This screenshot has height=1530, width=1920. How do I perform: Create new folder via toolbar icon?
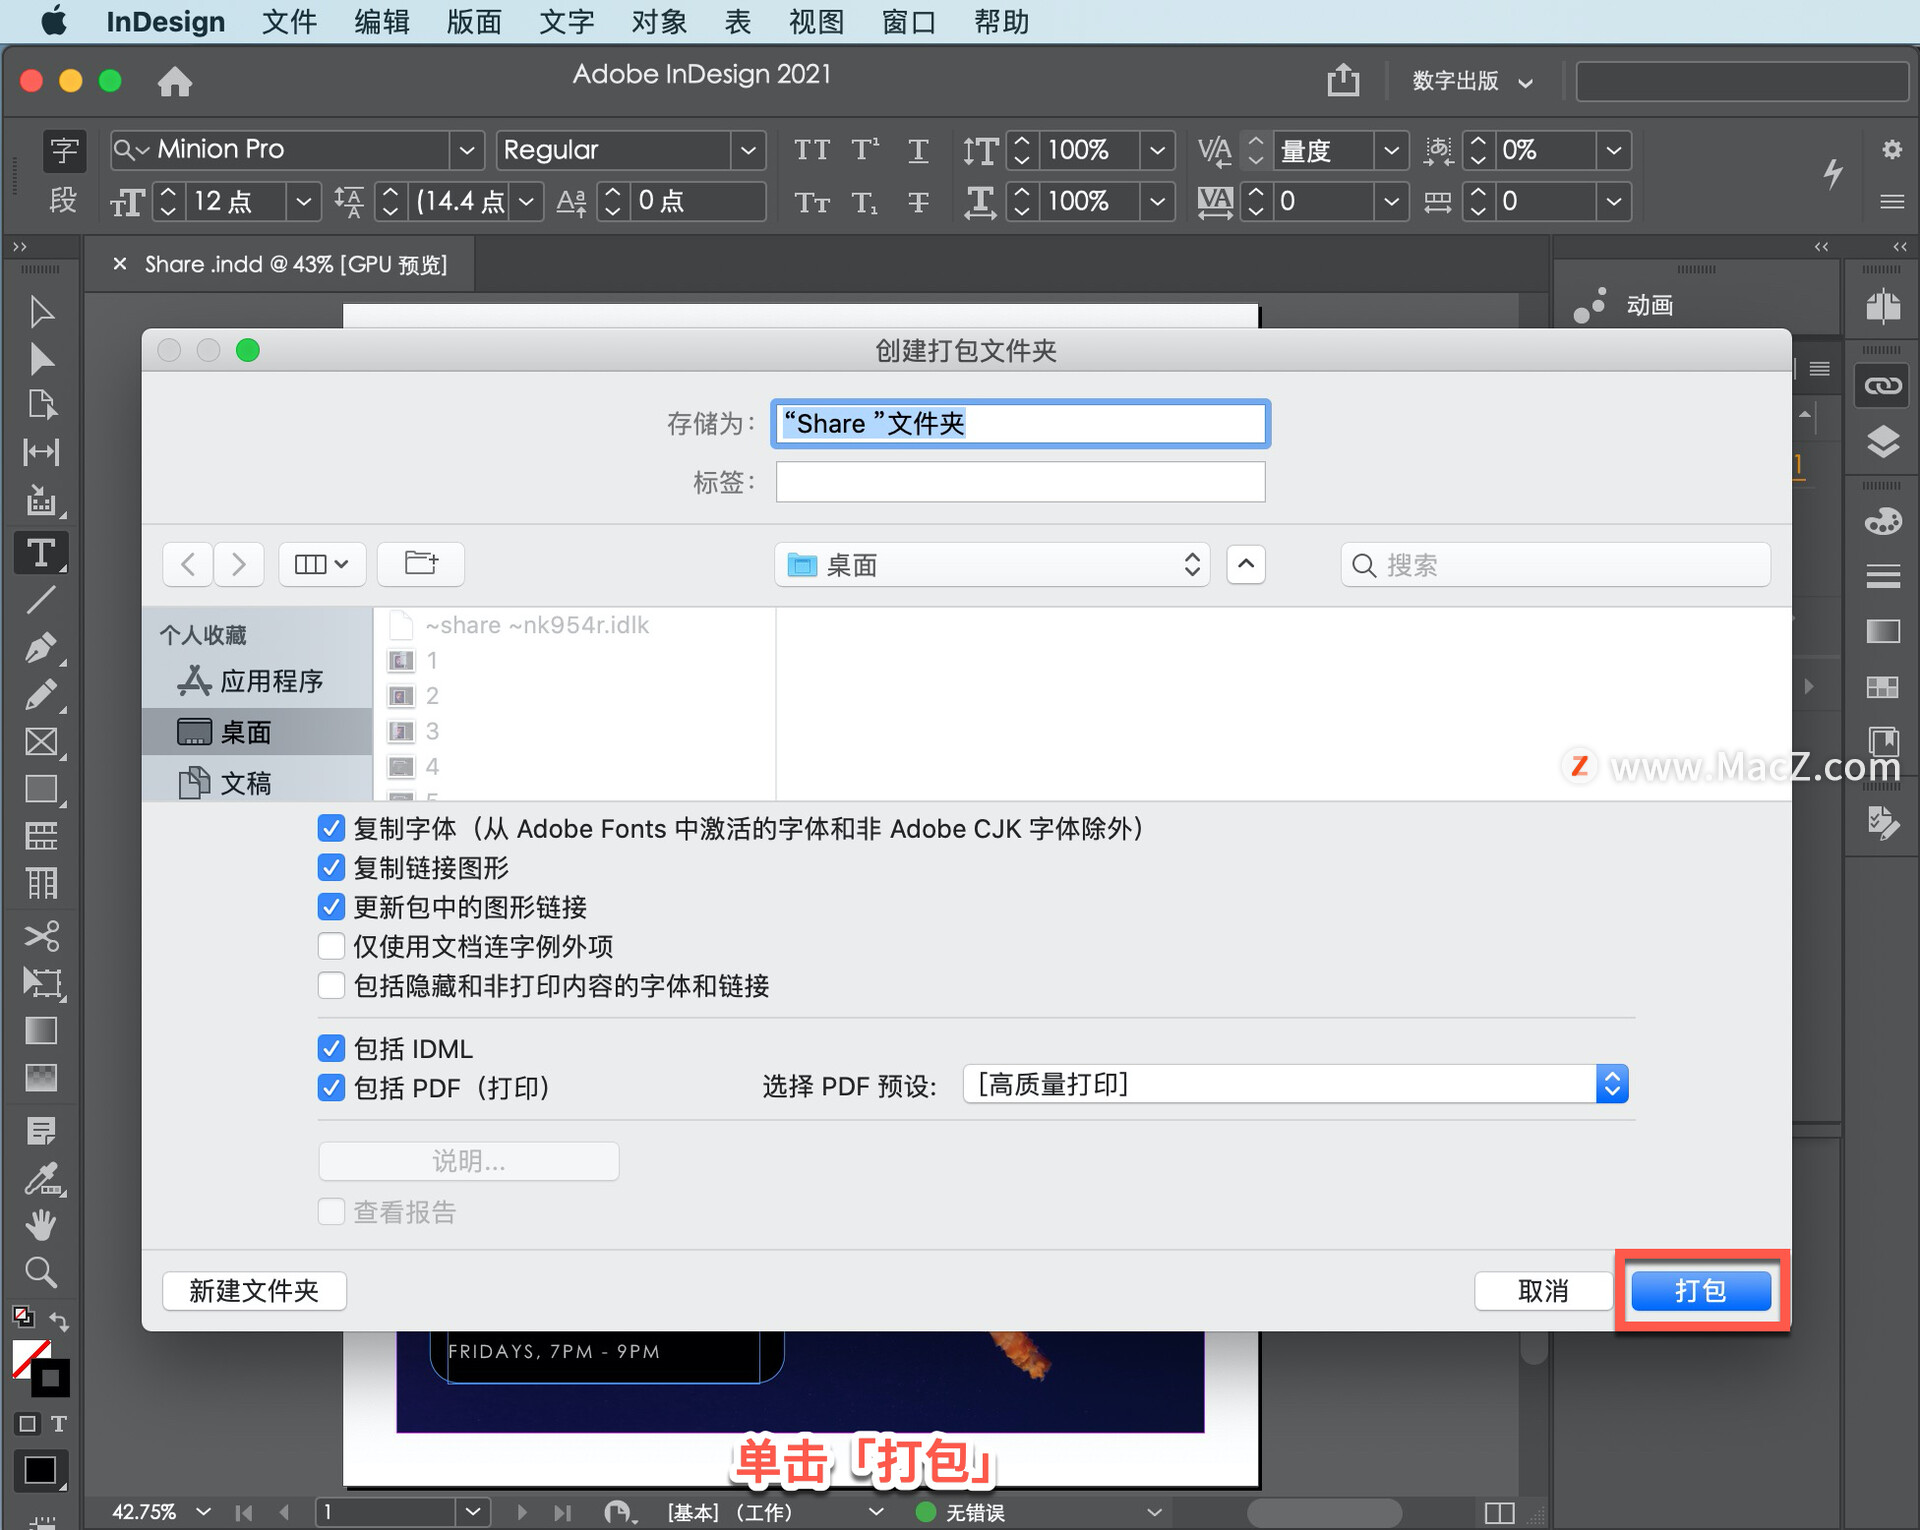pyautogui.click(x=421, y=564)
